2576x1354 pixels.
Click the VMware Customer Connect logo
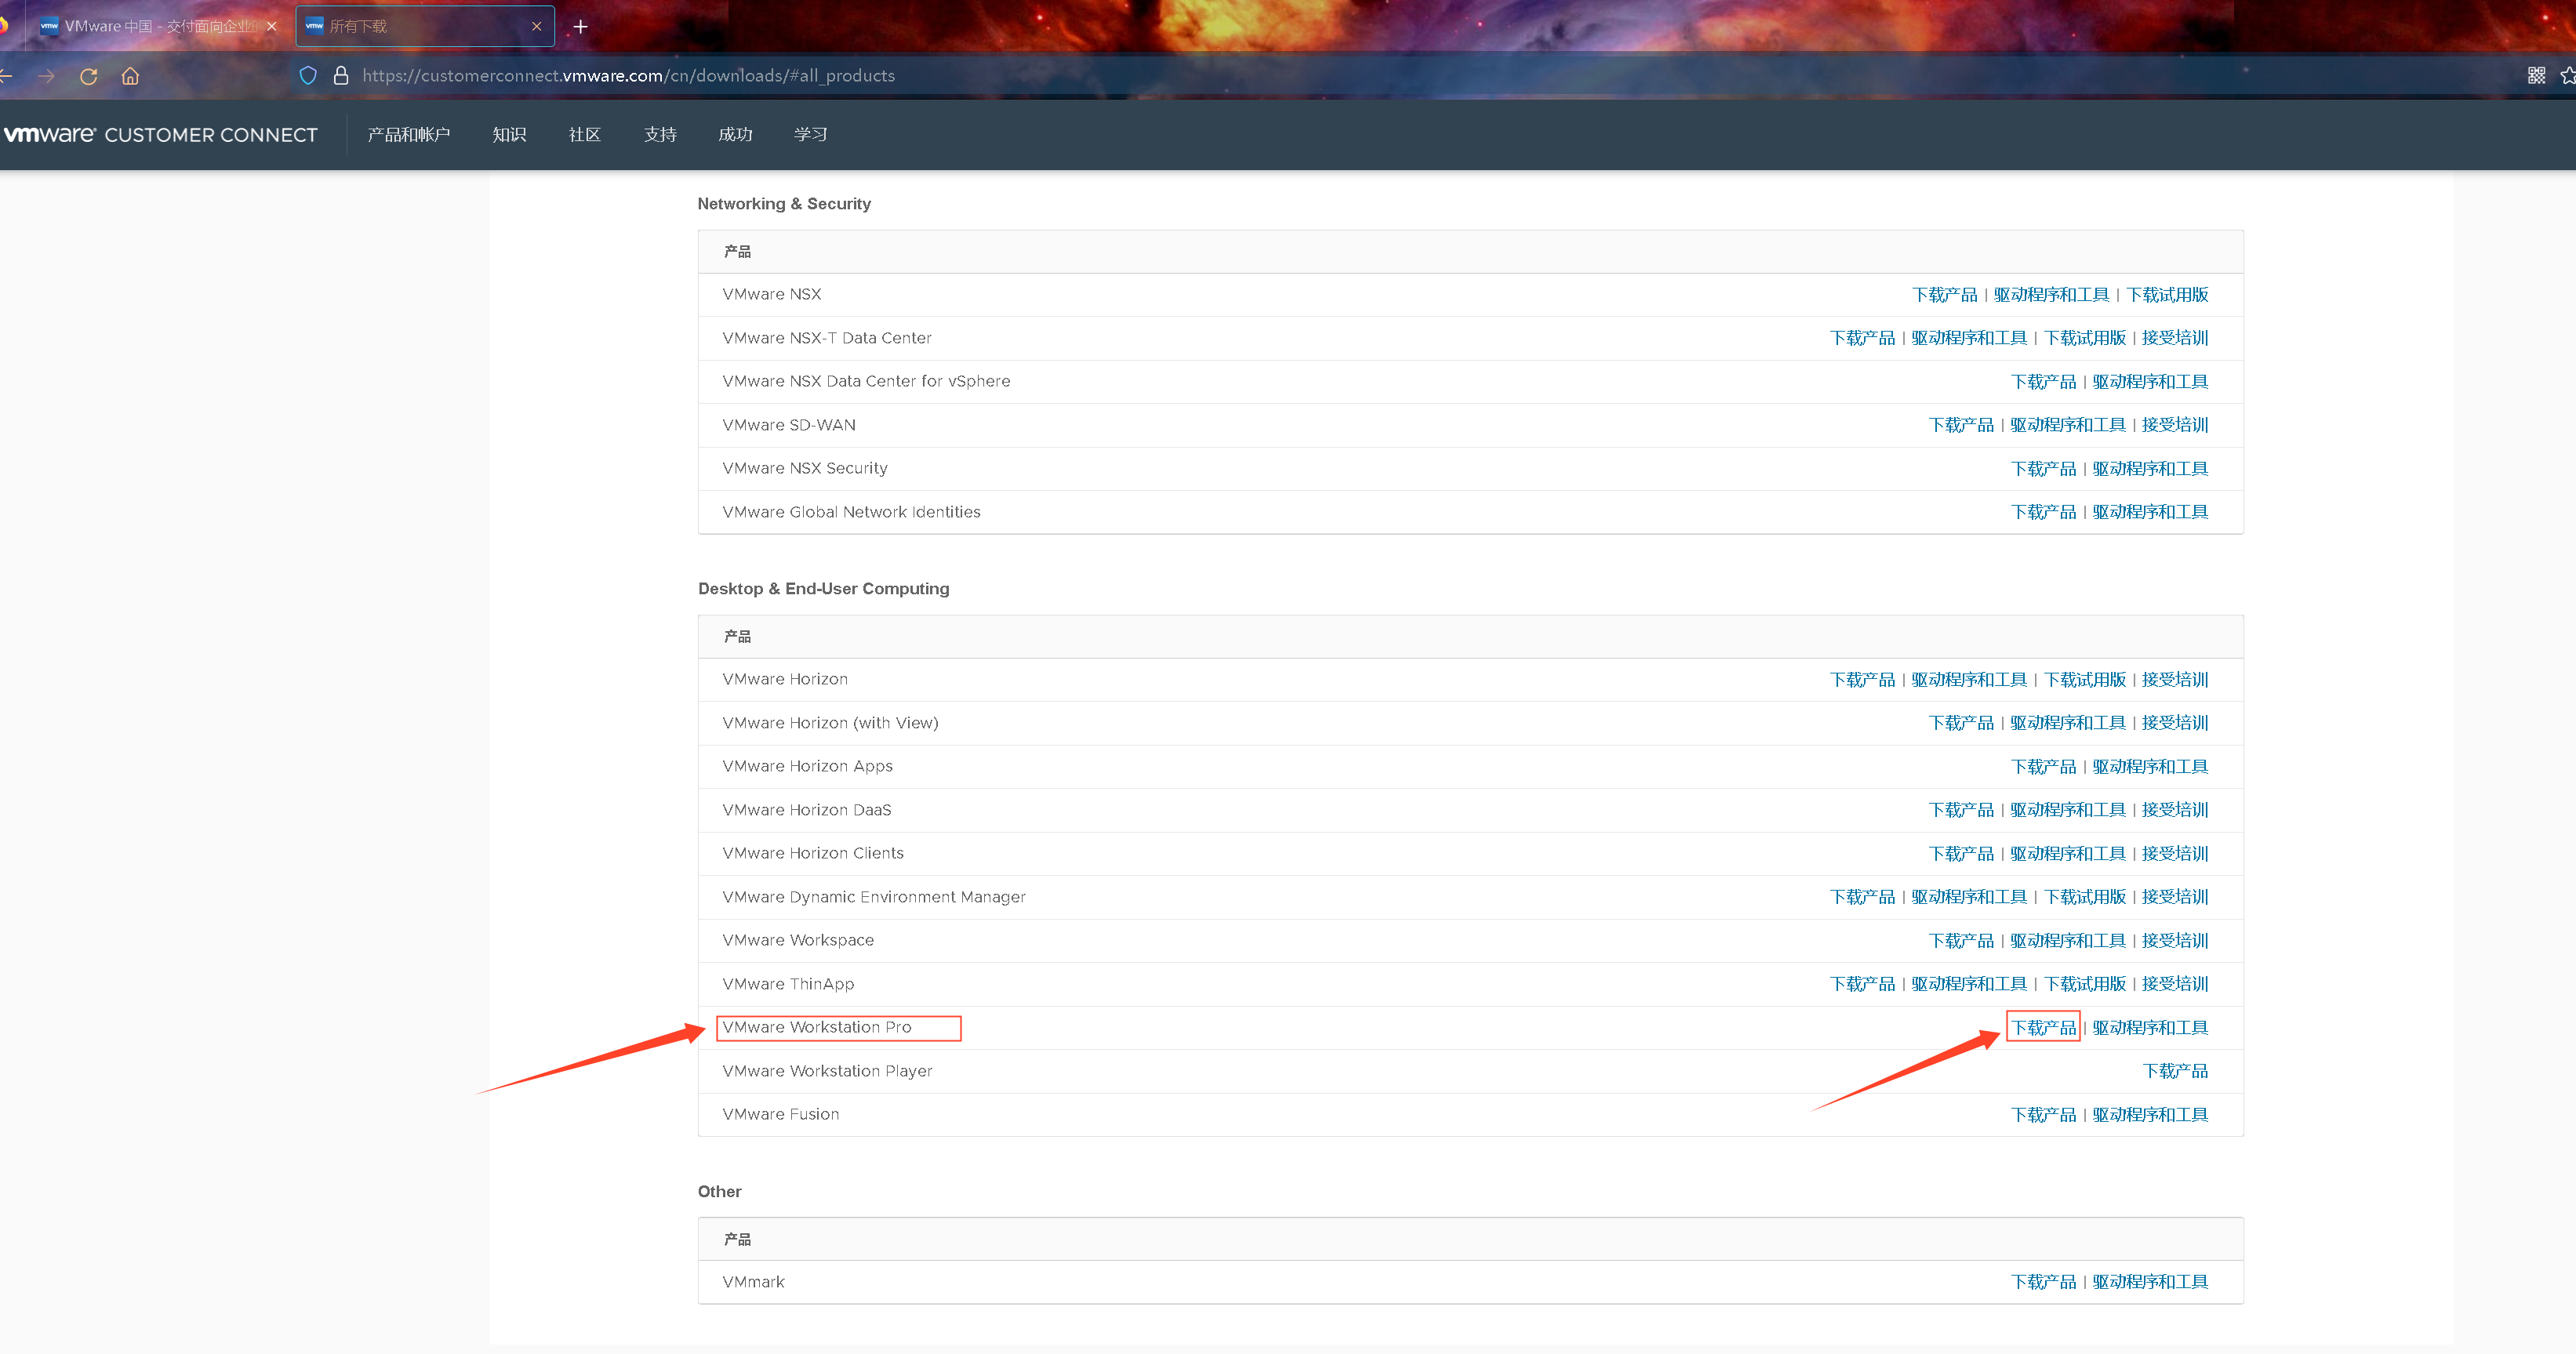tap(161, 135)
